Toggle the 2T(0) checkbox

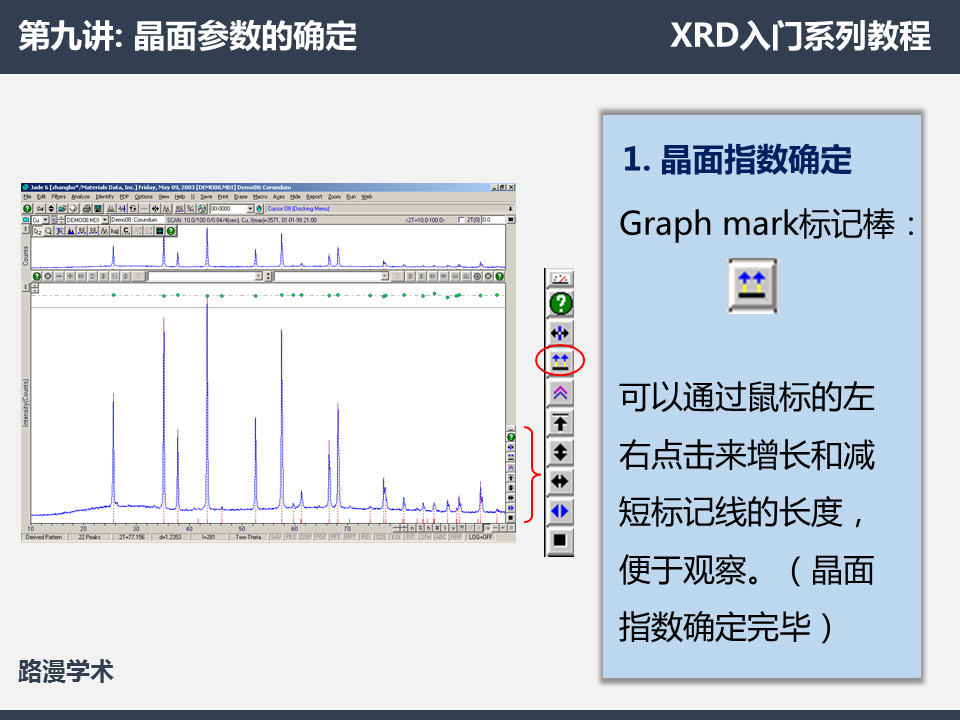(x=461, y=220)
